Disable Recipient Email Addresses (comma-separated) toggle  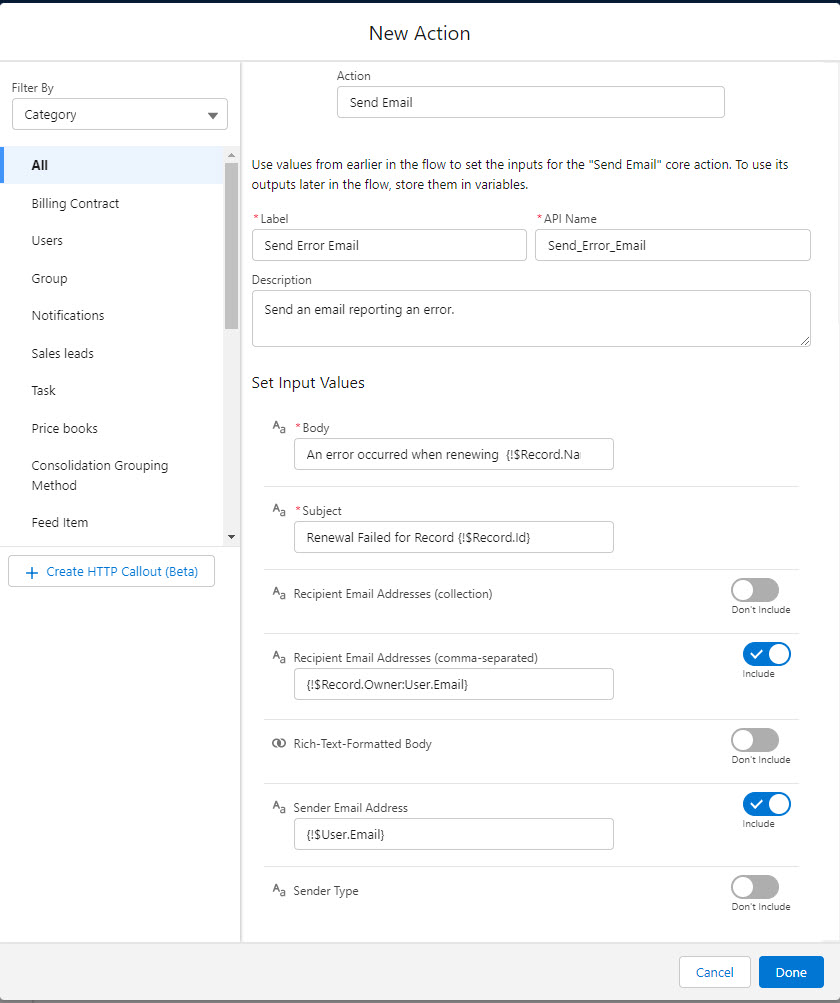point(766,654)
